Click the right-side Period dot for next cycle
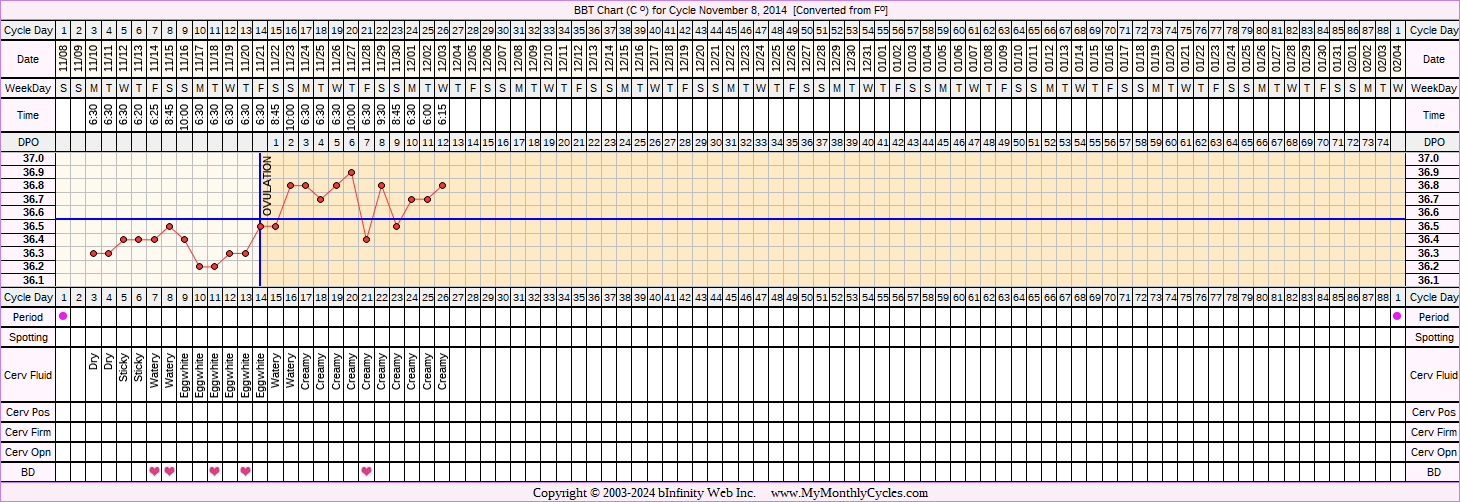The height and width of the screenshot is (502, 1460). coord(1397,316)
